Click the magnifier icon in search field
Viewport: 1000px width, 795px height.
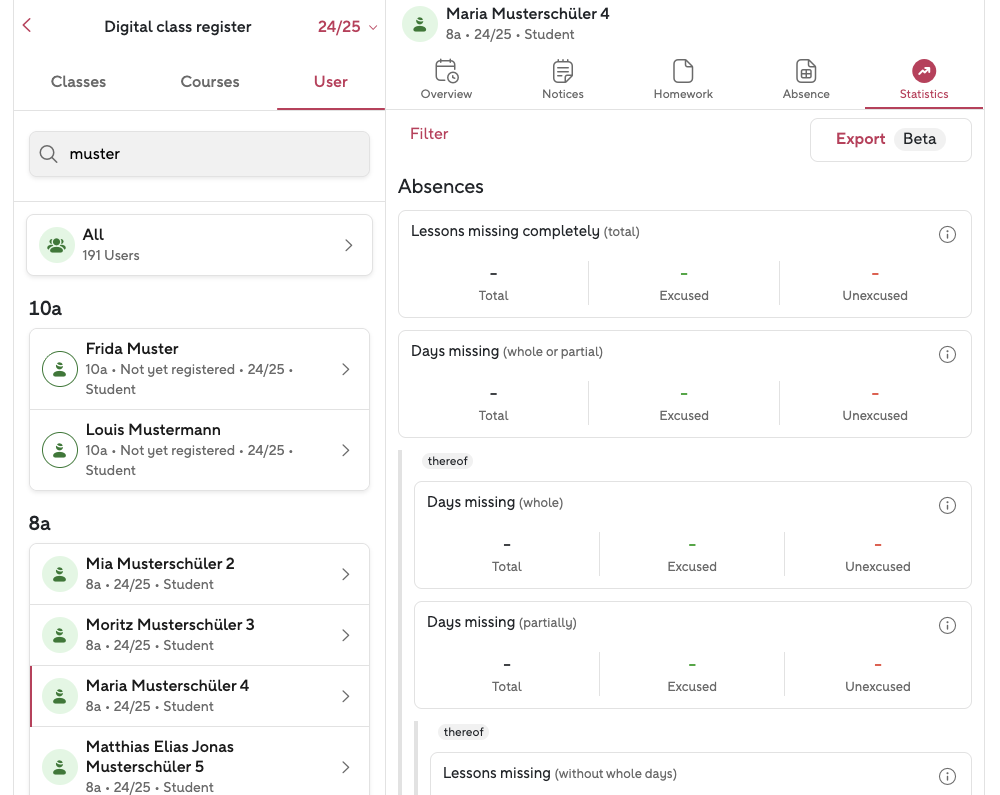coord(48,154)
